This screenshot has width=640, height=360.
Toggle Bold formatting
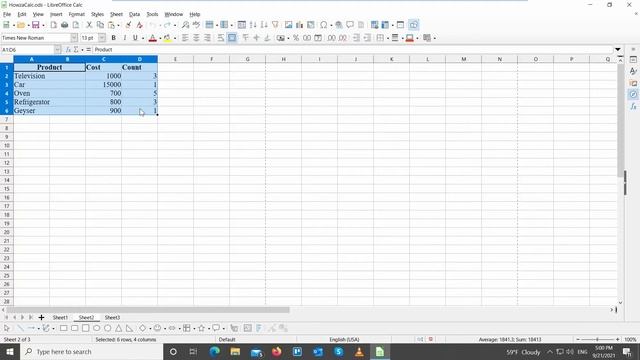113,38
